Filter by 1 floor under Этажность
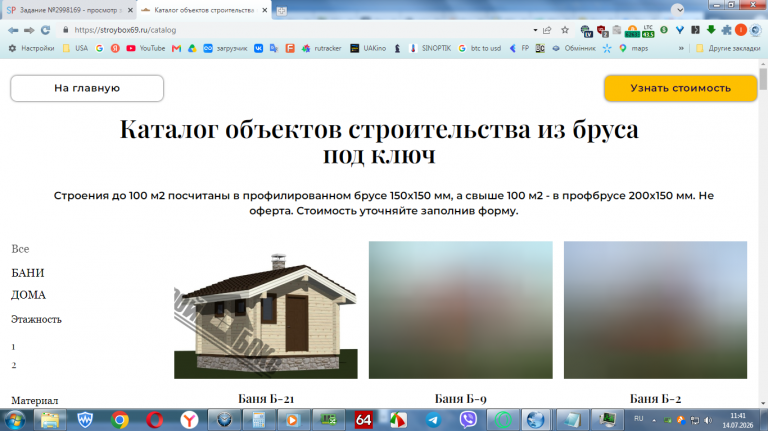The image size is (768, 431). (x=13, y=347)
